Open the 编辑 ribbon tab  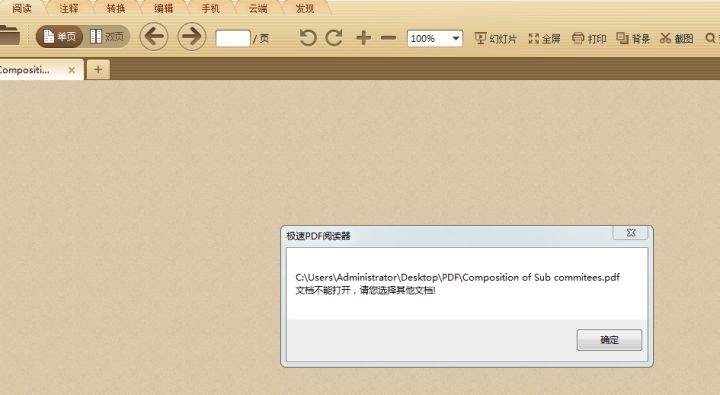click(163, 8)
